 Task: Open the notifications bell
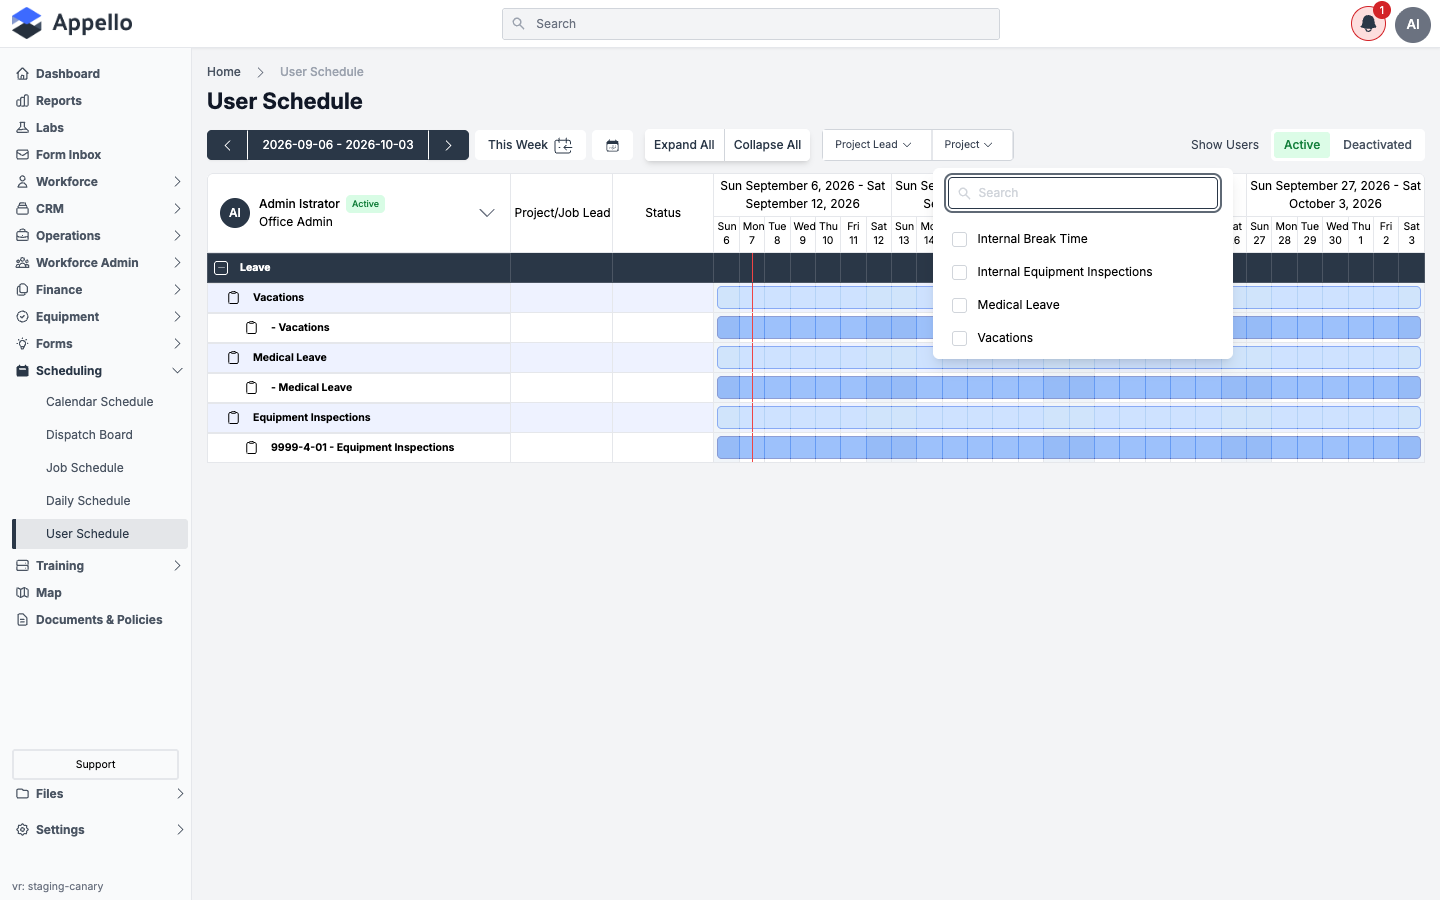pos(1368,24)
